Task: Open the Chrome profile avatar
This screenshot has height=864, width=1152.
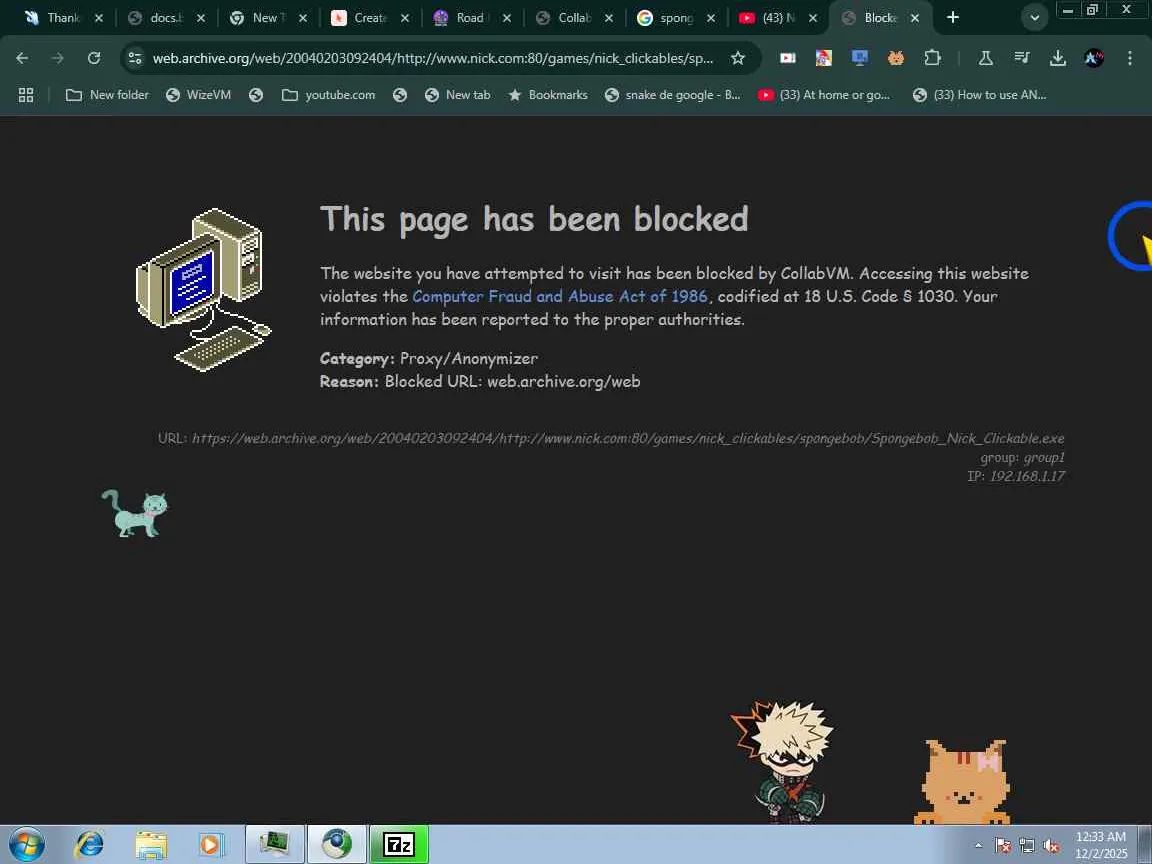Action: (x=1093, y=58)
